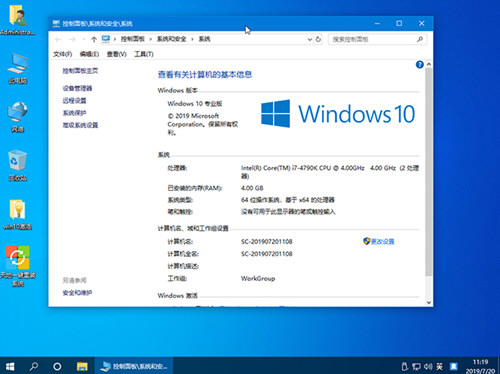
Task: Refresh the System control panel page
Action: (x=318, y=39)
